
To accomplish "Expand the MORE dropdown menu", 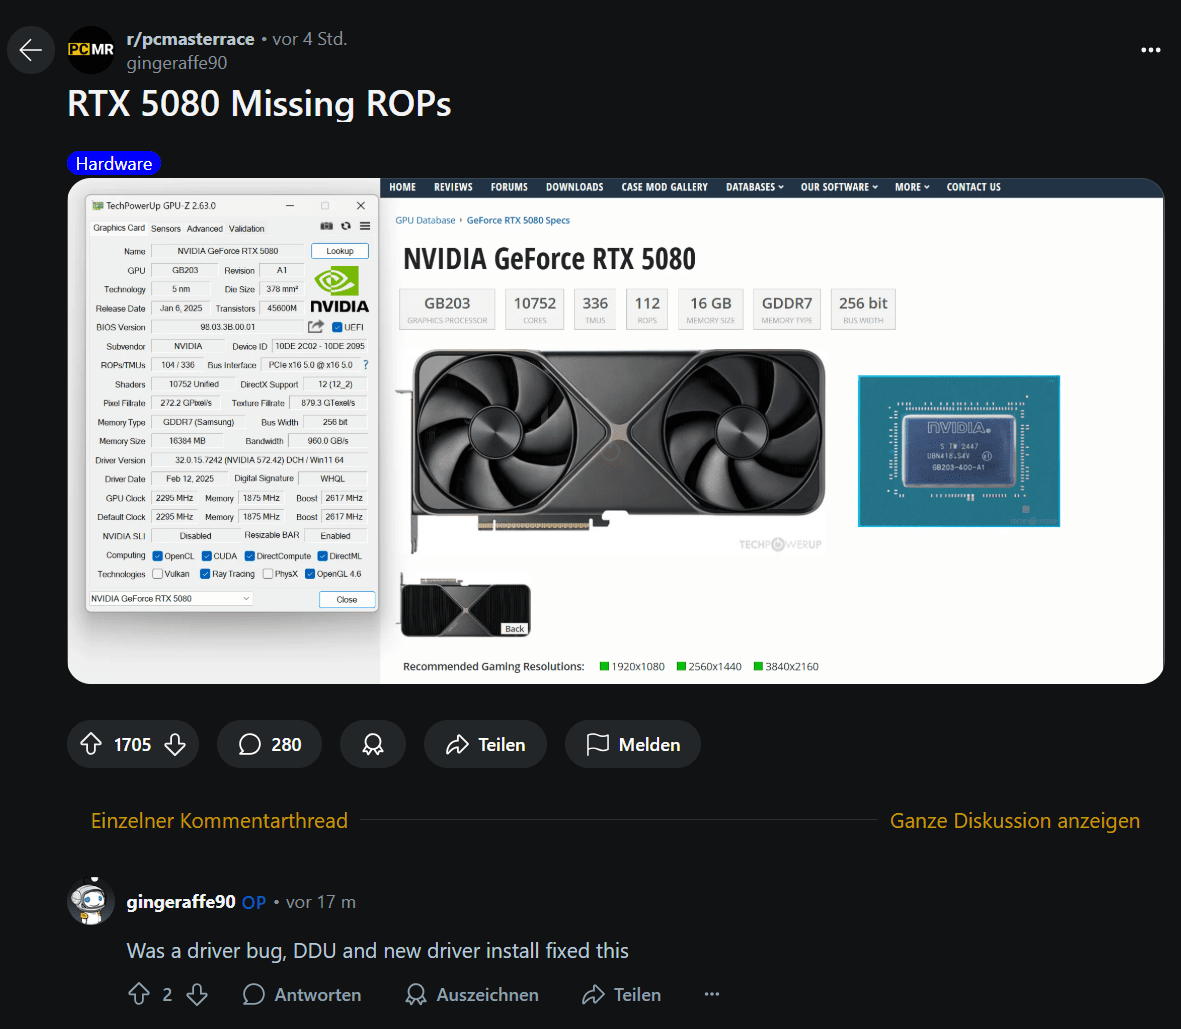I will [x=912, y=187].
